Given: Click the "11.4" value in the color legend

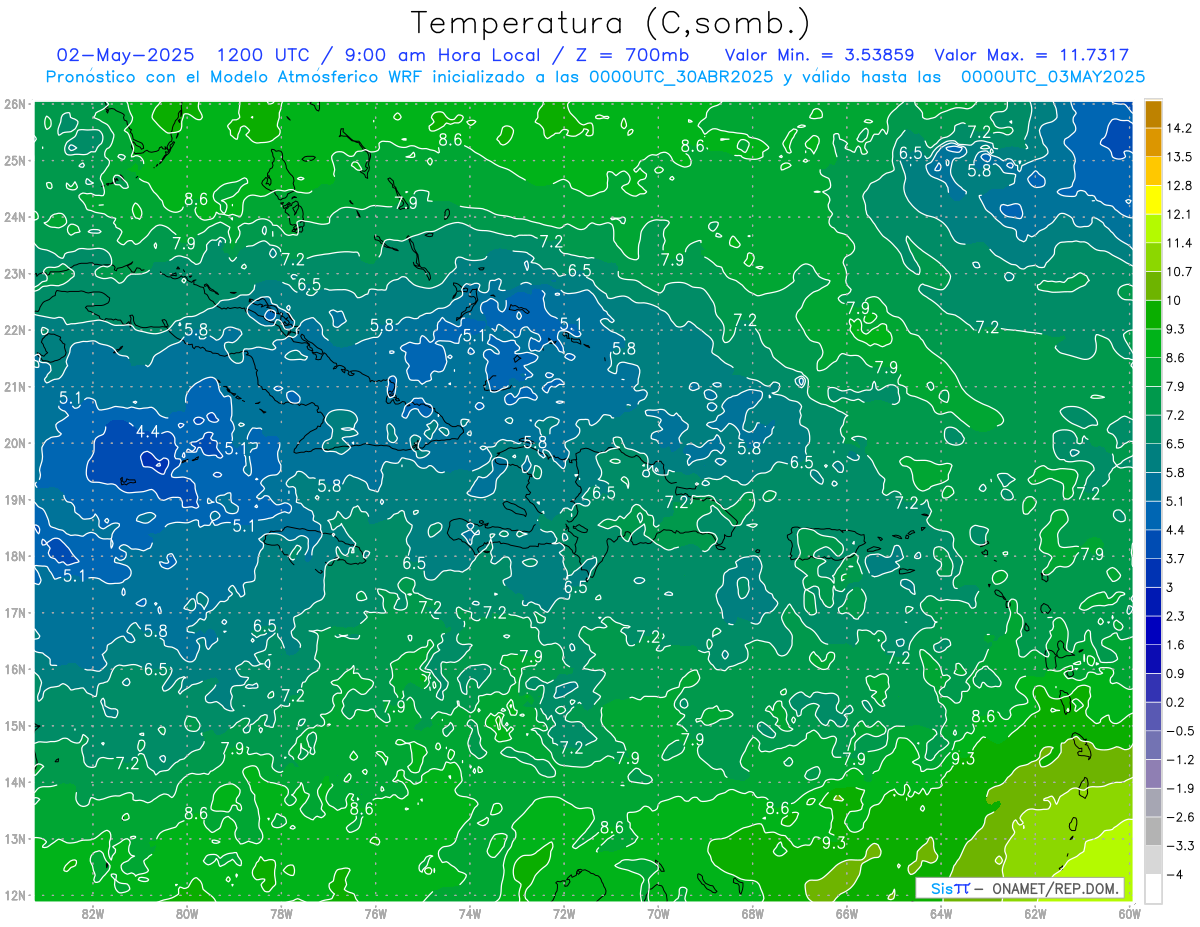Looking at the screenshot, I should tap(1179, 243).
